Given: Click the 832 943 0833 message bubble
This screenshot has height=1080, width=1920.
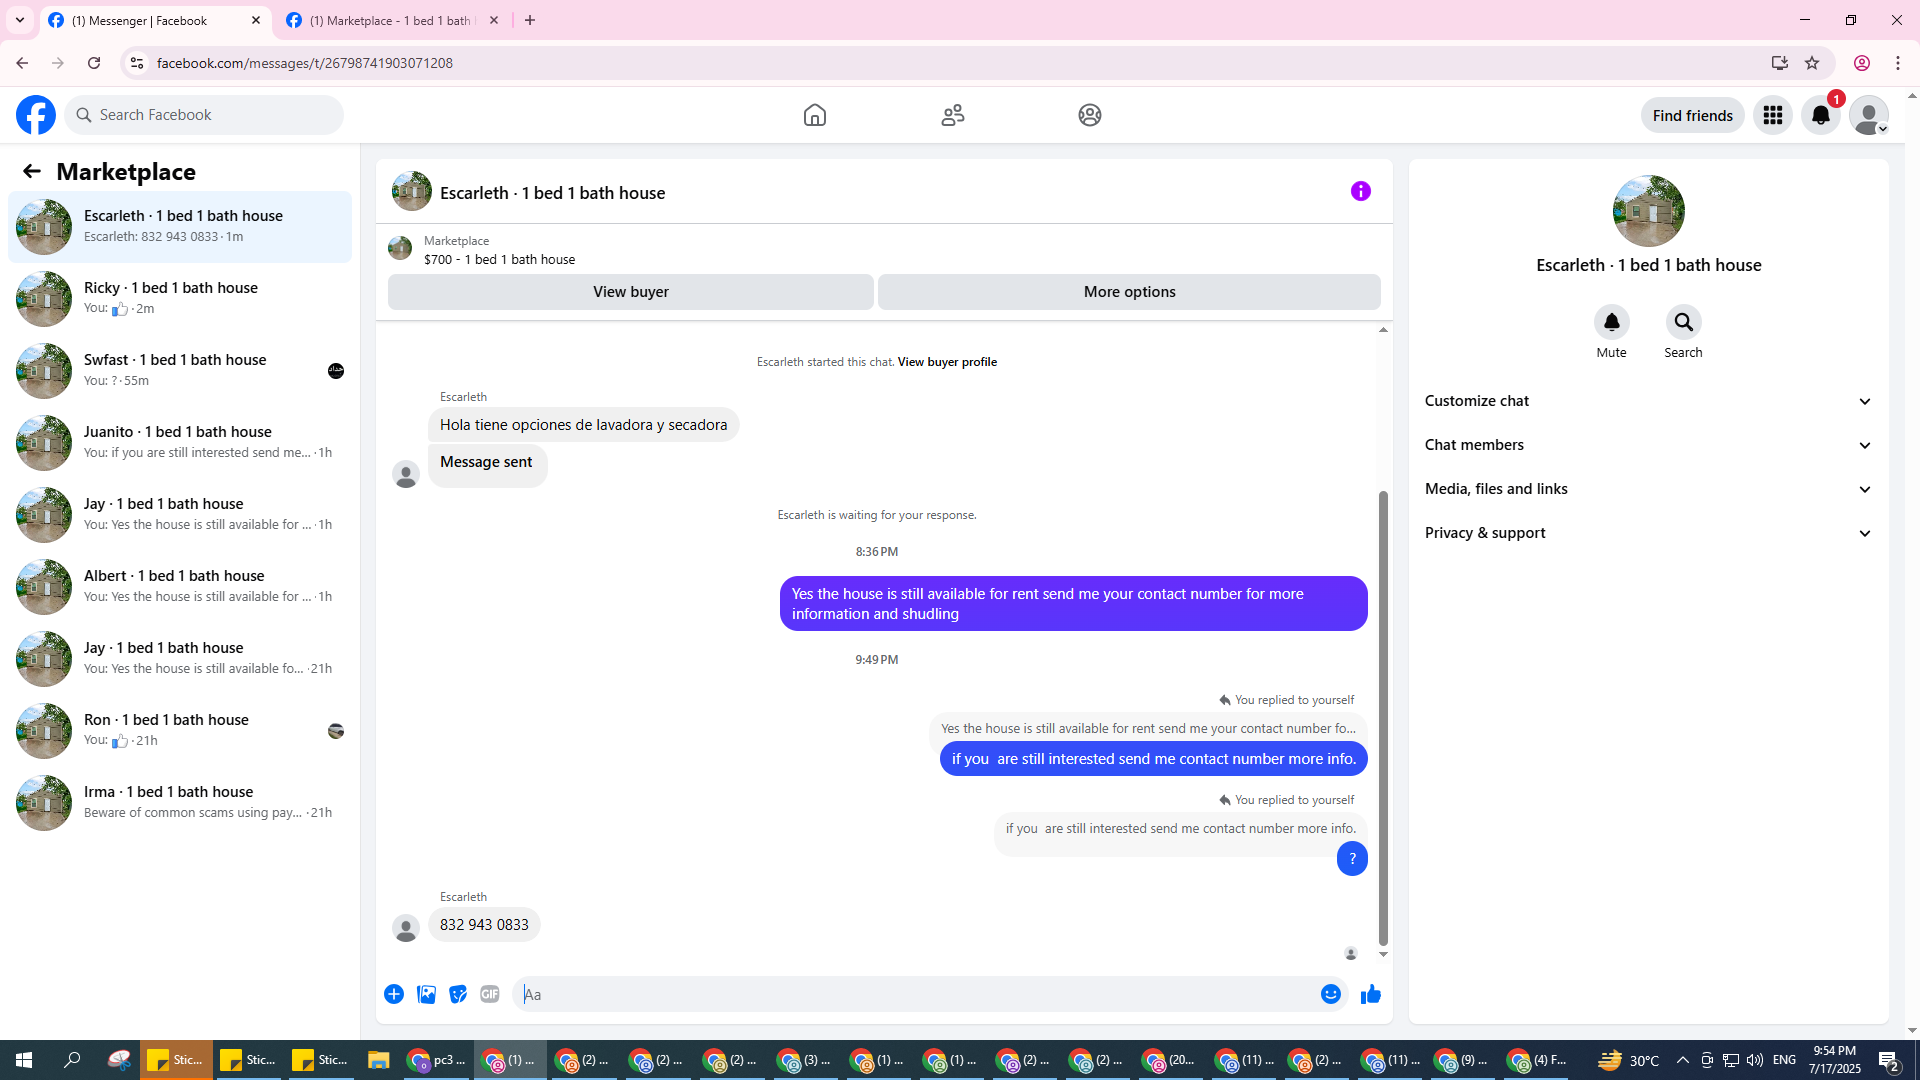Looking at the screenshot, I should point(484,925).
